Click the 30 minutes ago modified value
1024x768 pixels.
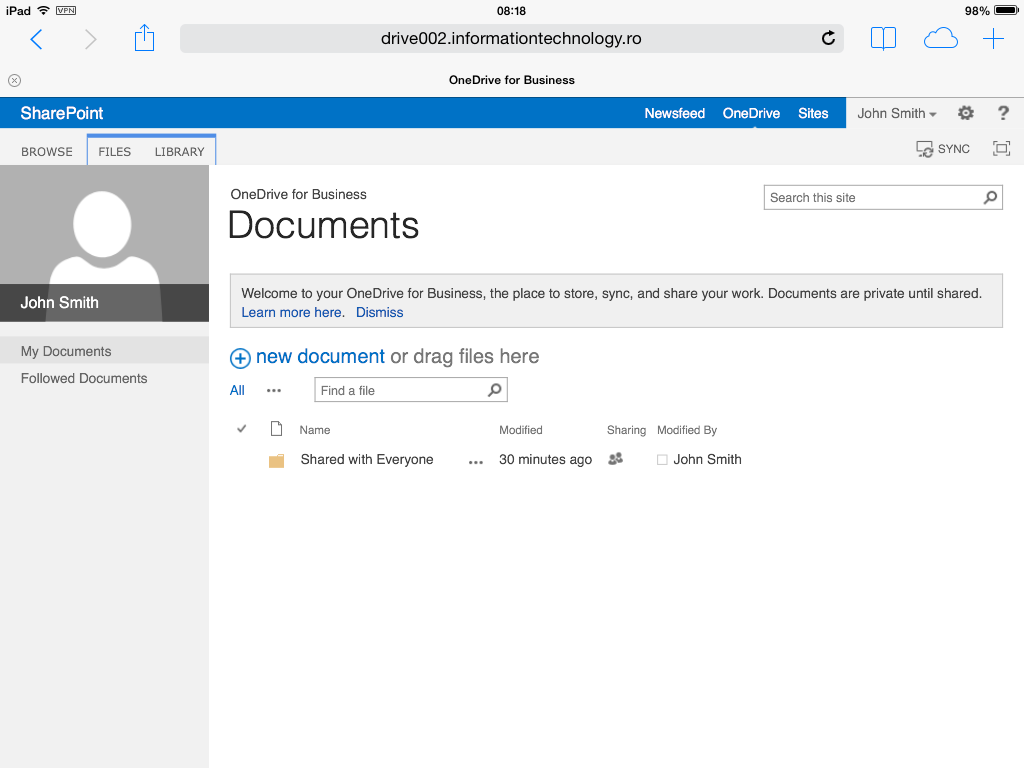pos(545,459)
